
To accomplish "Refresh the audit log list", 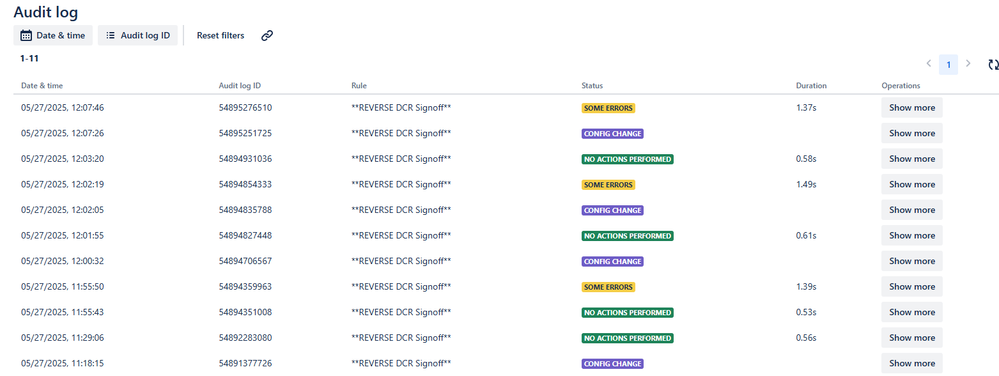I will 993,64.
